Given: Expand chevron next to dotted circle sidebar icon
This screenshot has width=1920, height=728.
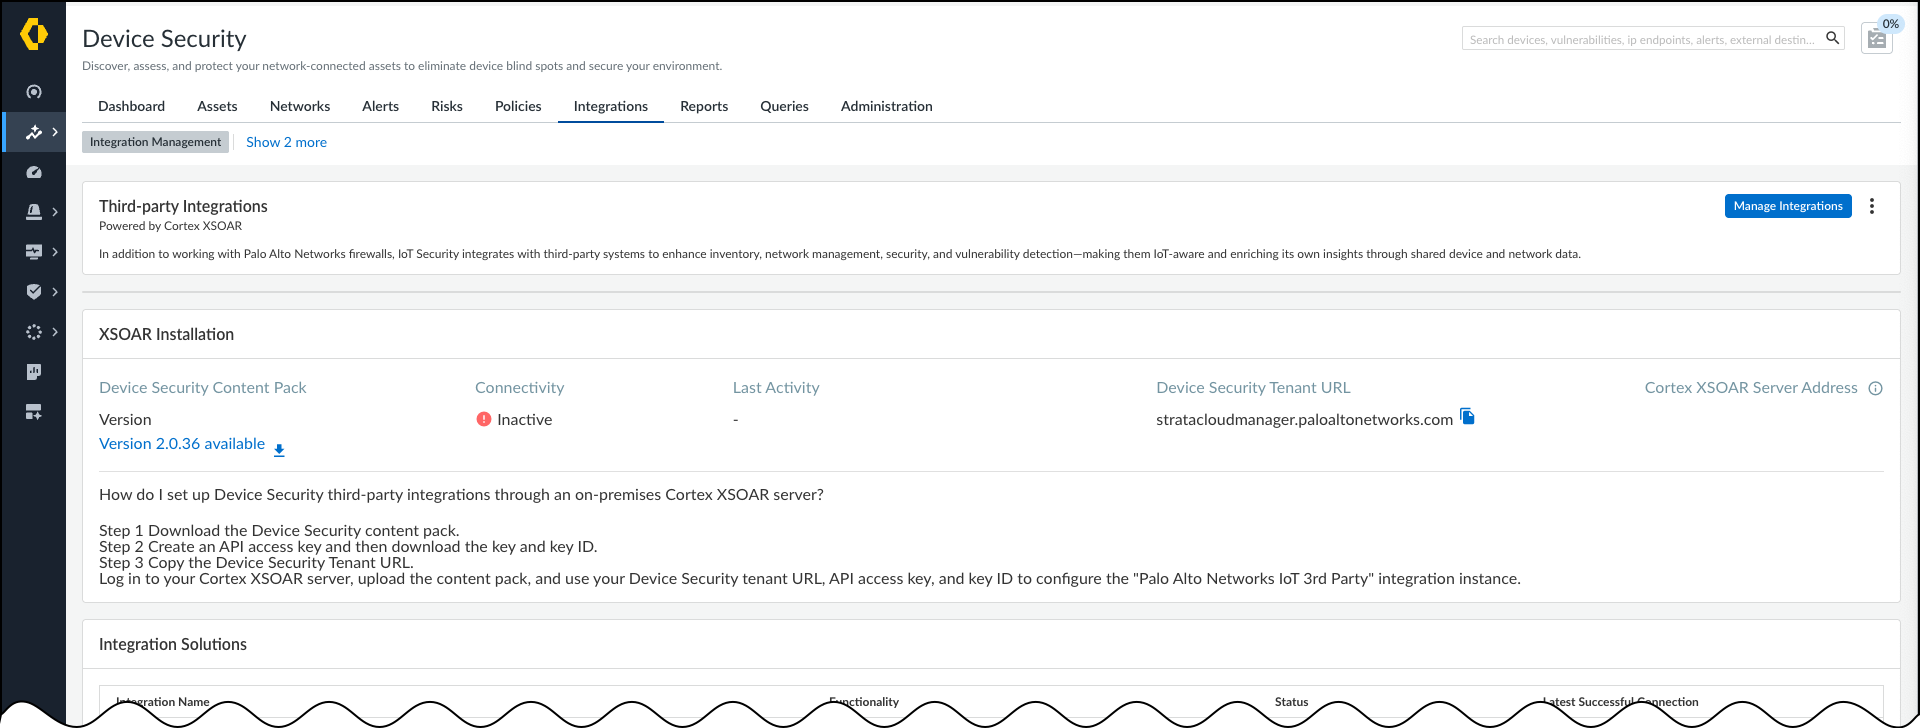Looking at the screenshot, I should tap(55, 332).
